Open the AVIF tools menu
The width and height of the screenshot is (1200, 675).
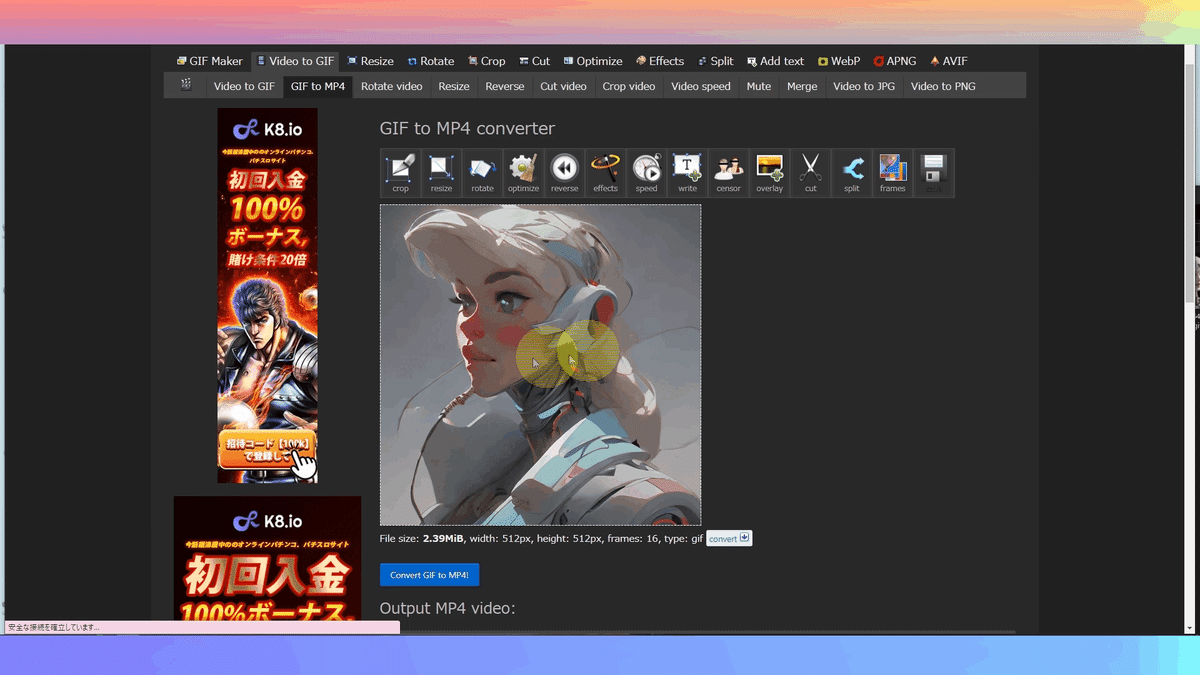pos(948,61)
